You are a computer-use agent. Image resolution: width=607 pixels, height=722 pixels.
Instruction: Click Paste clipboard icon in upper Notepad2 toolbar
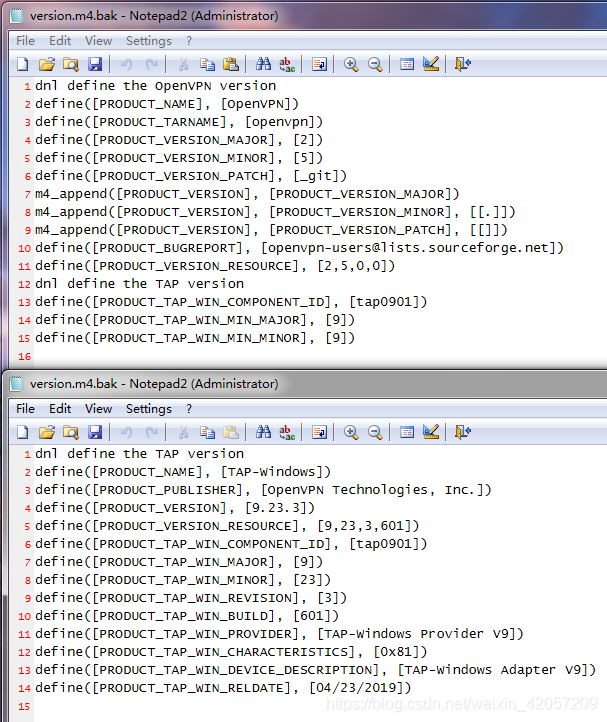[x=231, y=64]
